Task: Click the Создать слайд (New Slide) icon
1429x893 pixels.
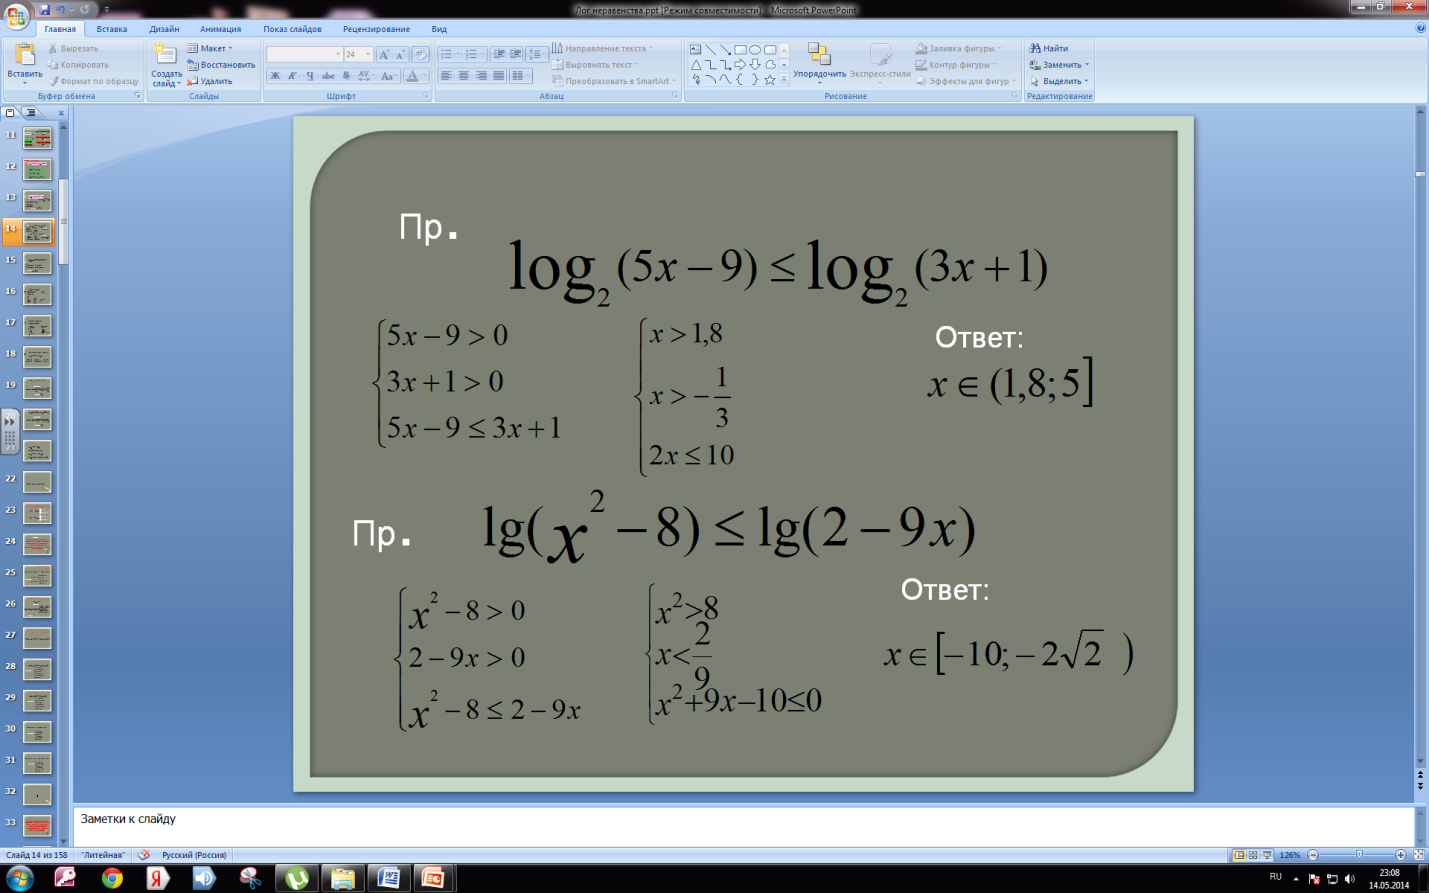Action: 165,55
